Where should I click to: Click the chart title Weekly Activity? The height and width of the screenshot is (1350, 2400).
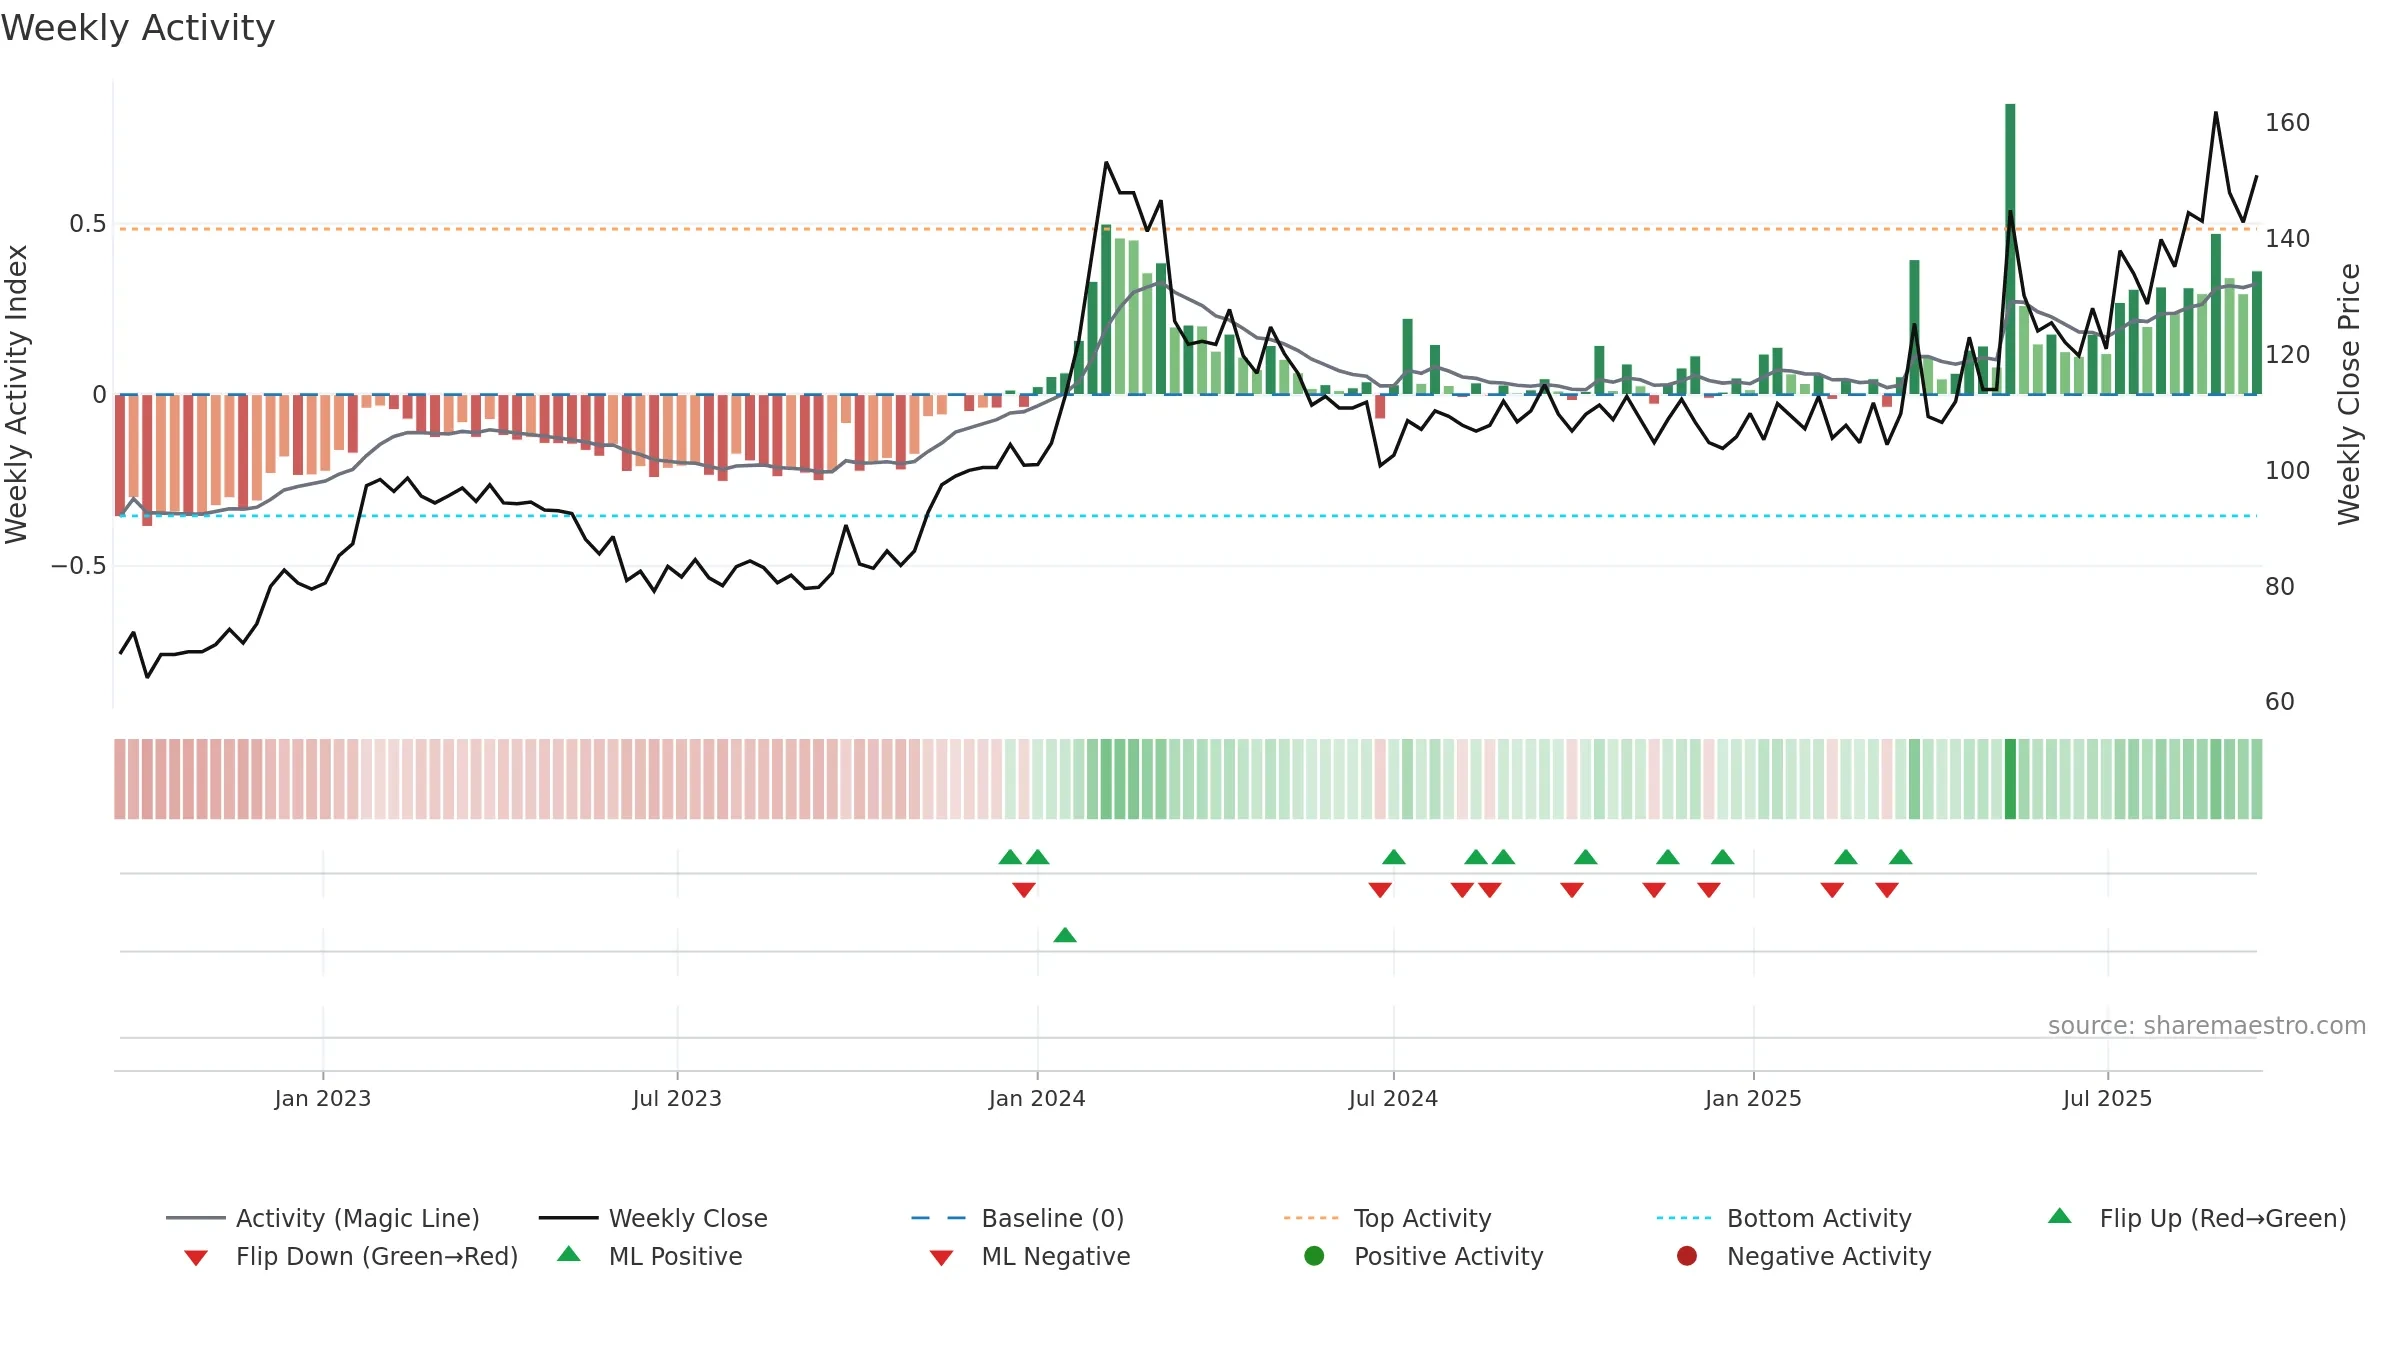point(138,28)
